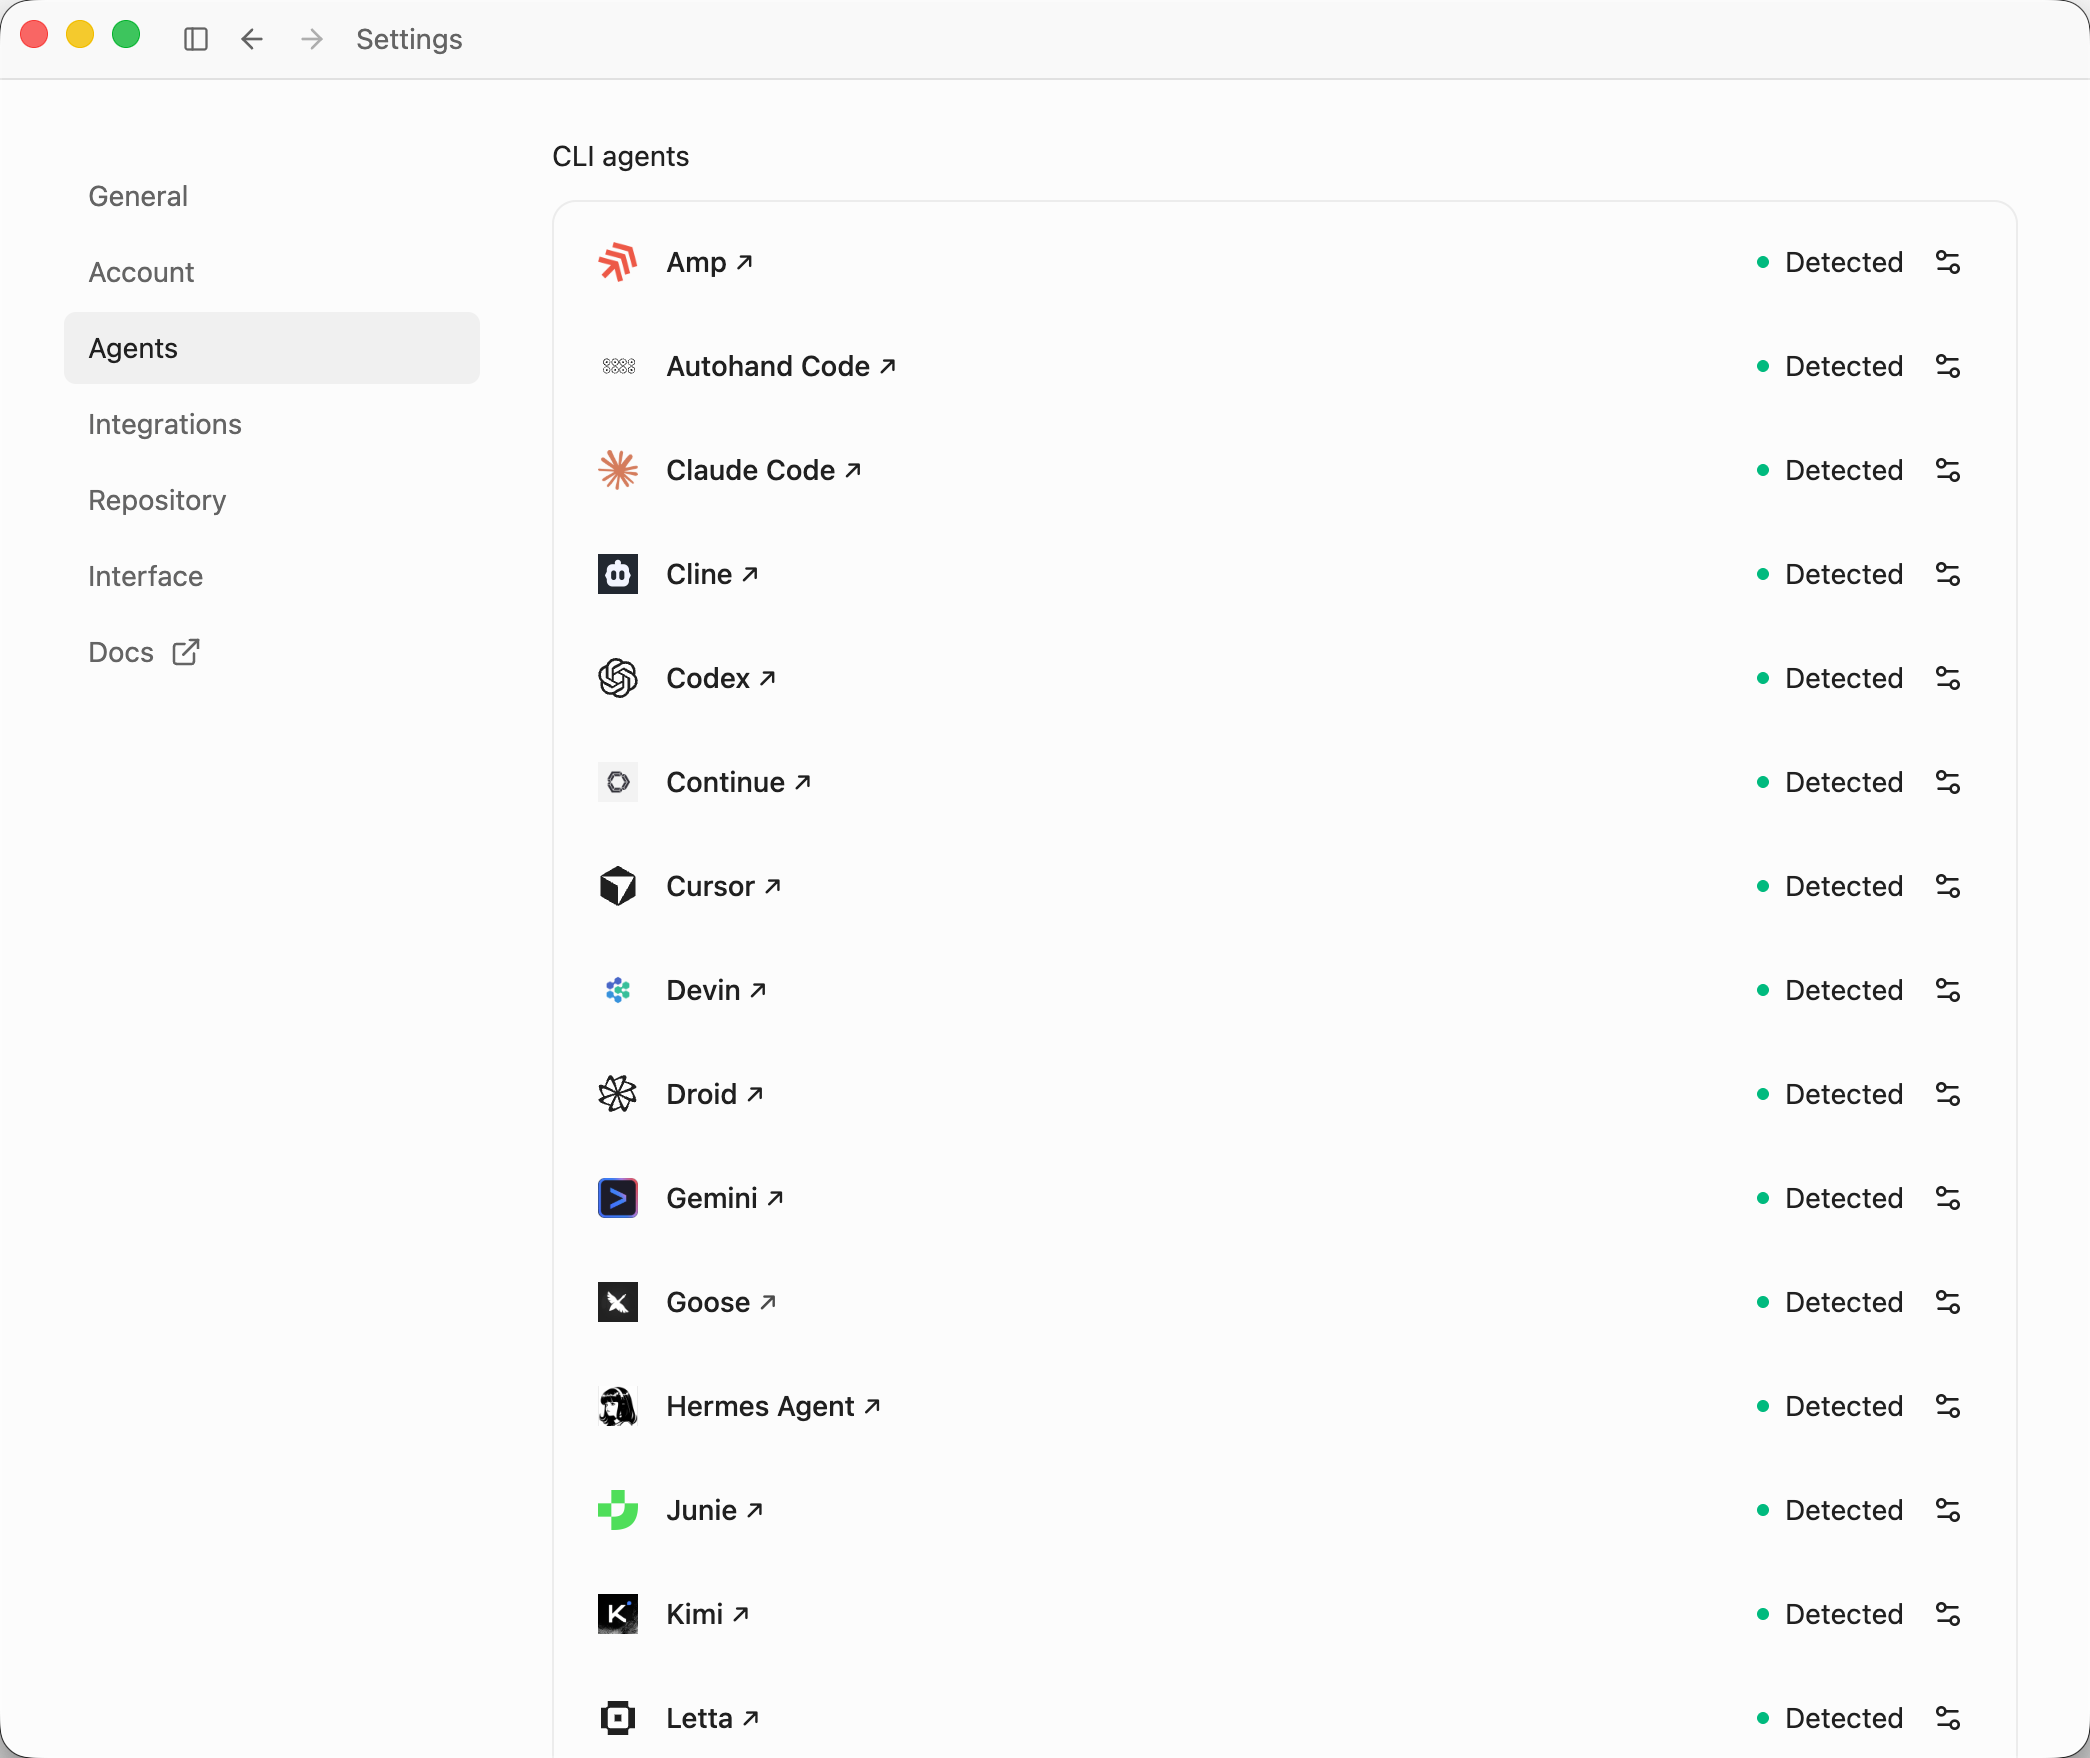Click the Gemini terminal prompt logo

[x=618, y=1198]
